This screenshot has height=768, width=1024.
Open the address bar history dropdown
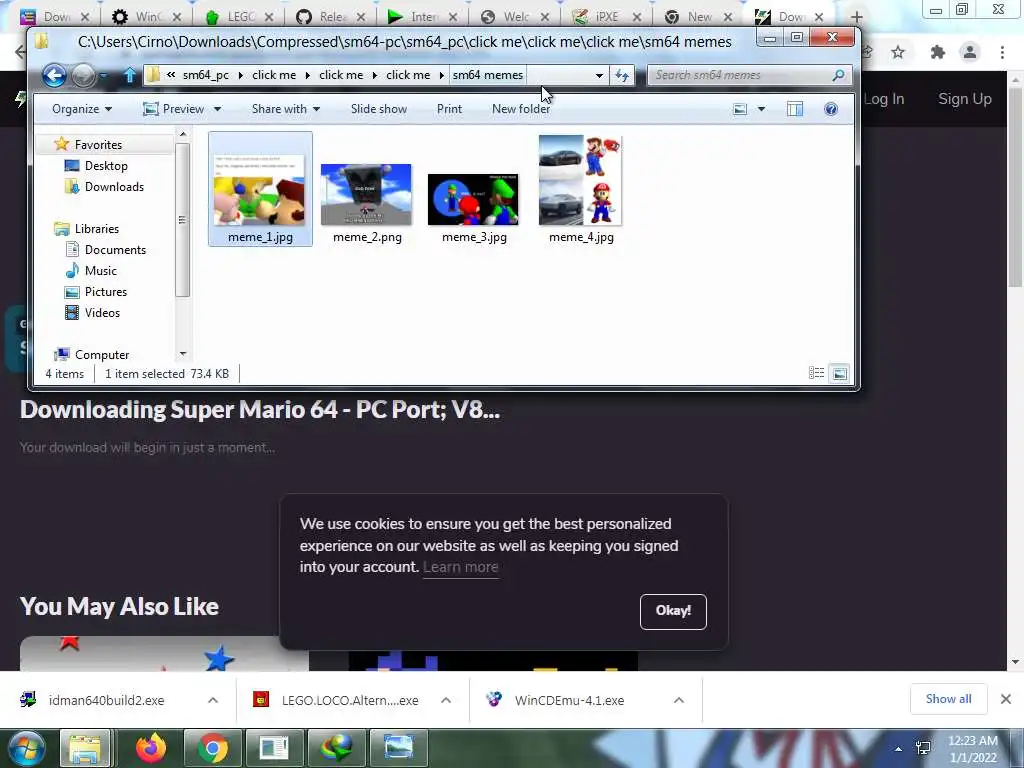(599, 76)
